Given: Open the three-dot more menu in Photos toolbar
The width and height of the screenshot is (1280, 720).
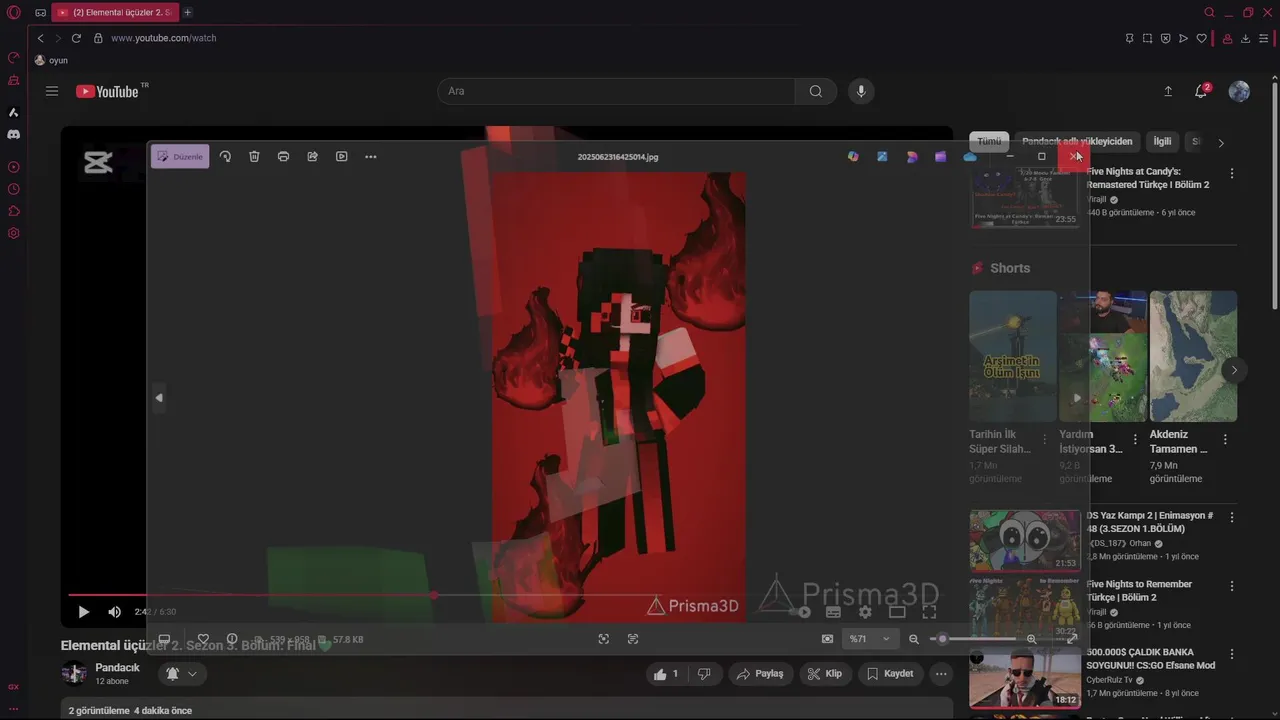Looking at the screenshot, I should [x=371, y=157].
